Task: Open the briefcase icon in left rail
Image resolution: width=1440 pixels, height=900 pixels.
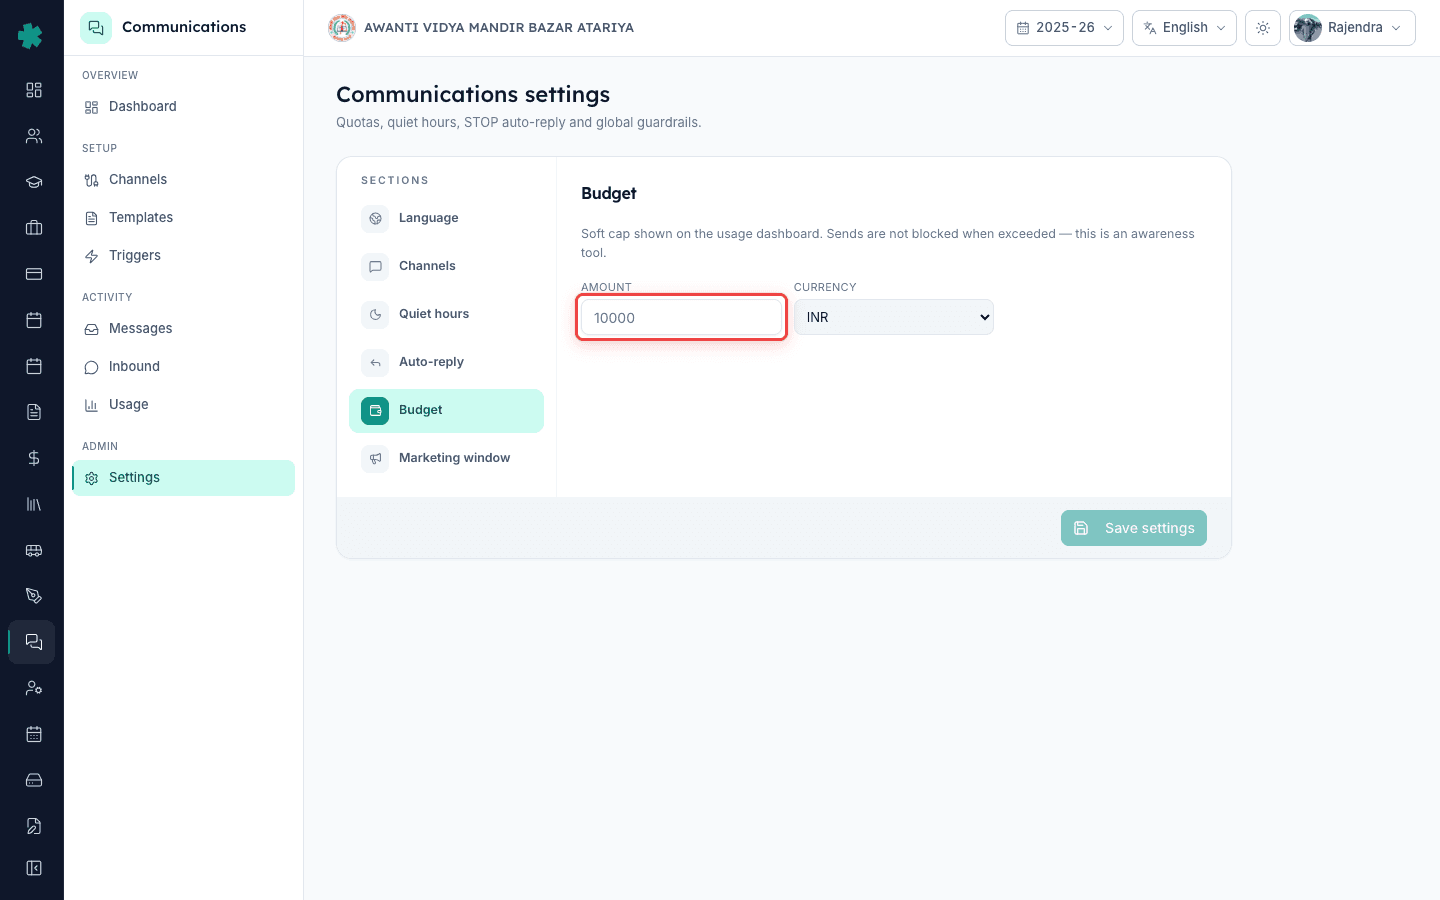Action: point(34,228)
